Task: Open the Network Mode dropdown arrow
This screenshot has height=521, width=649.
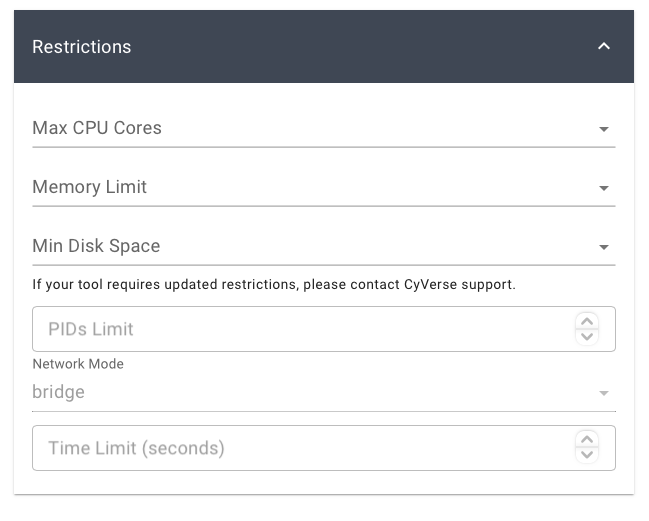Action: (603, 393)
